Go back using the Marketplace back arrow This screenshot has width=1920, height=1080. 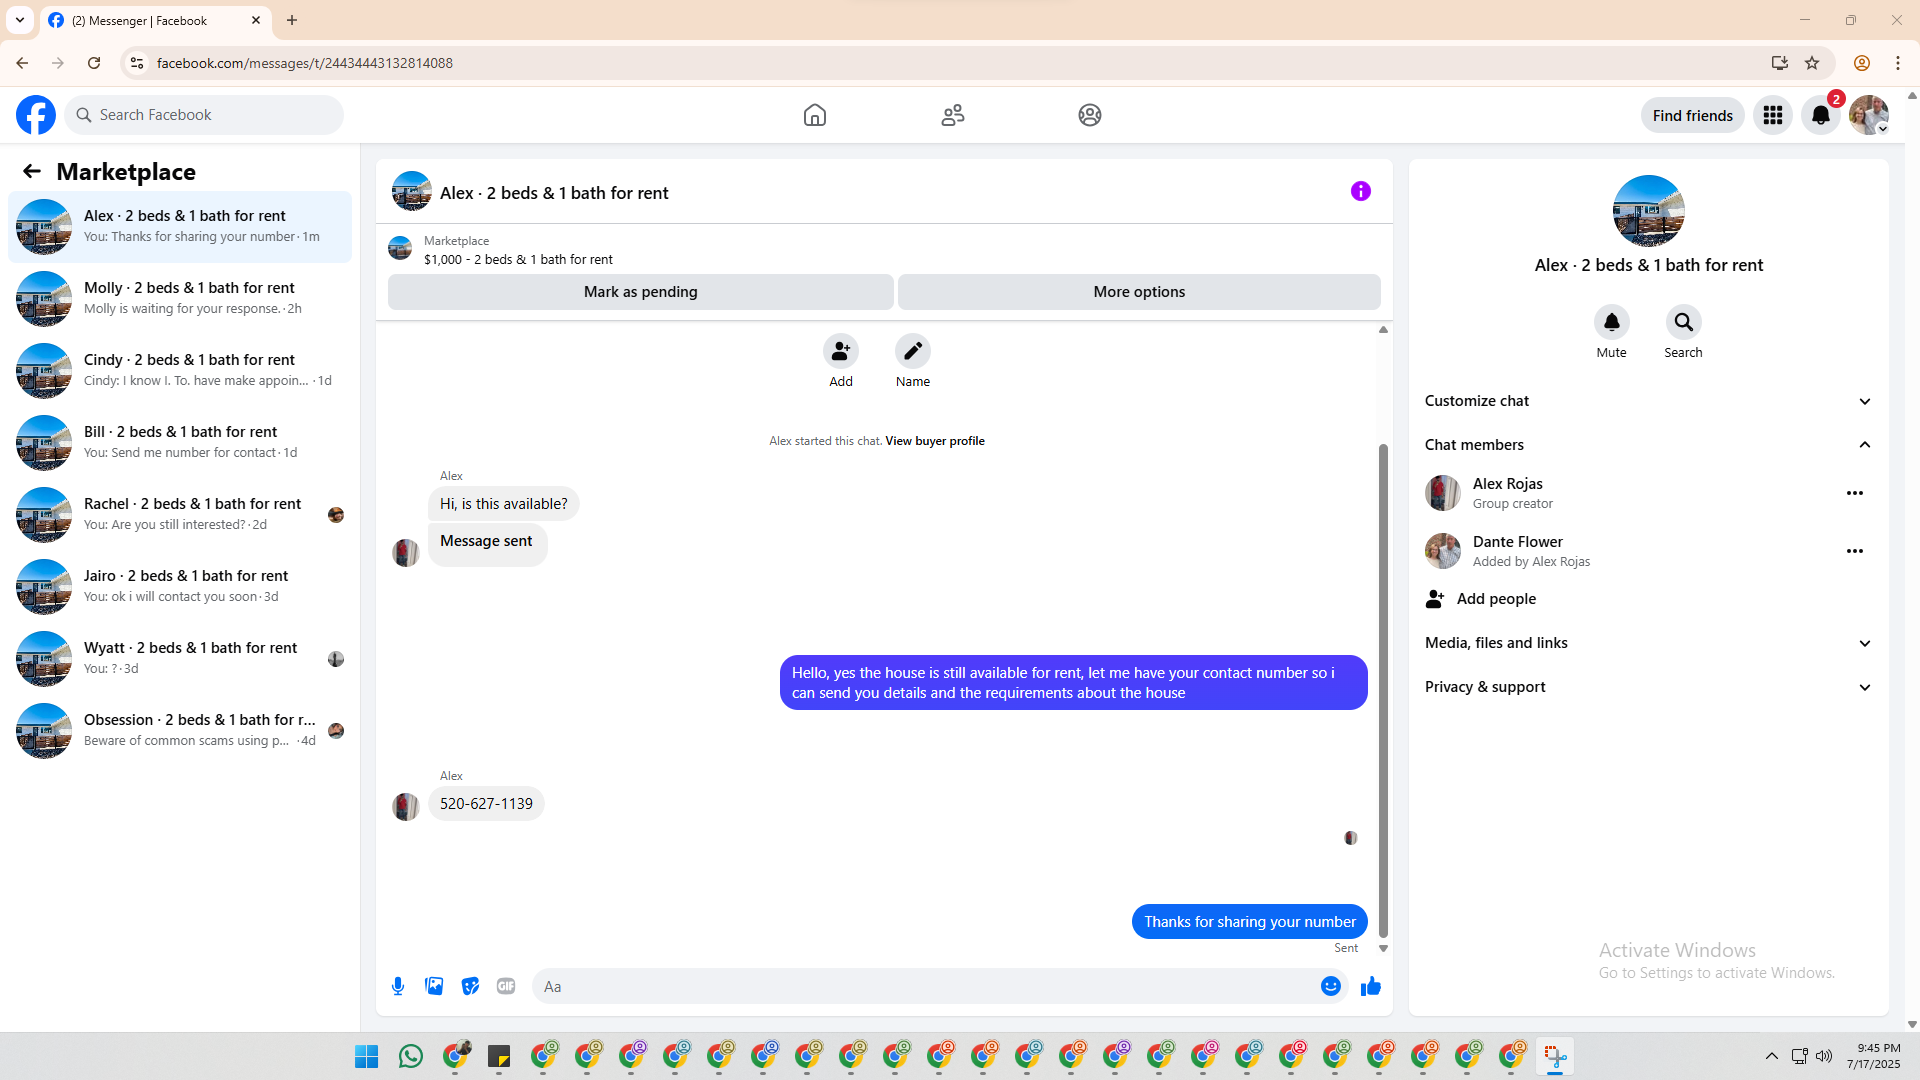pos(32,171)
